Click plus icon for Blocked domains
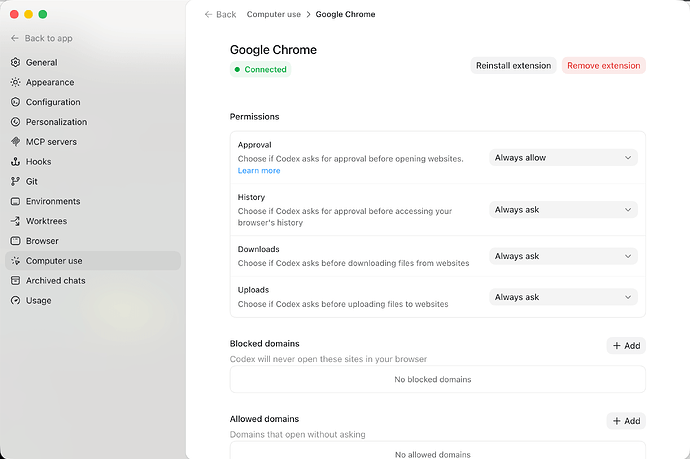Viewport: 690px width, 459px height. [617, 346]
